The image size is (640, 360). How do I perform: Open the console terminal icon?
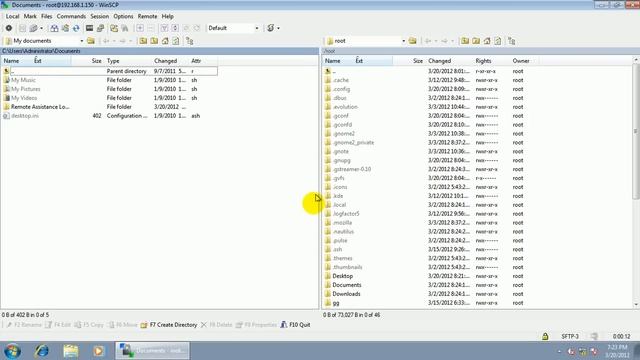[89, 28]
